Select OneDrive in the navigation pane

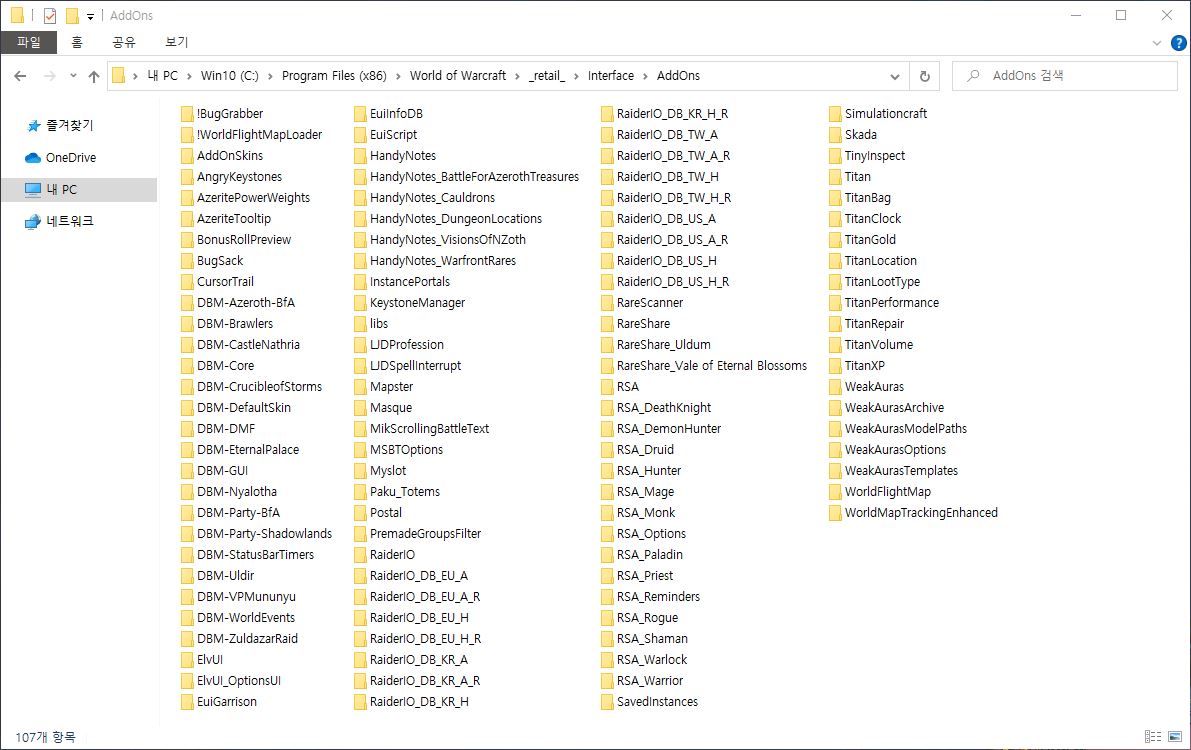point(71,158)
